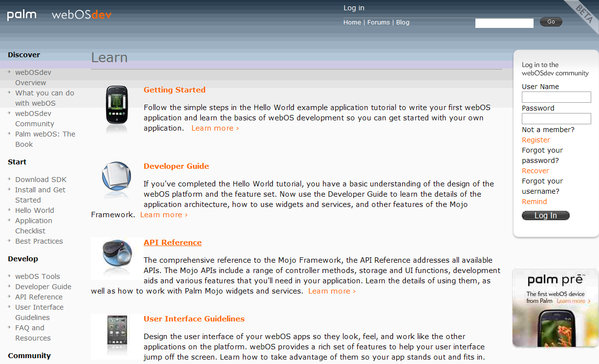The width and height of the screenshot is (599, 364).
Task: Open What you can do with webOS
Action: pyautogui.click(x=44, y=98)
